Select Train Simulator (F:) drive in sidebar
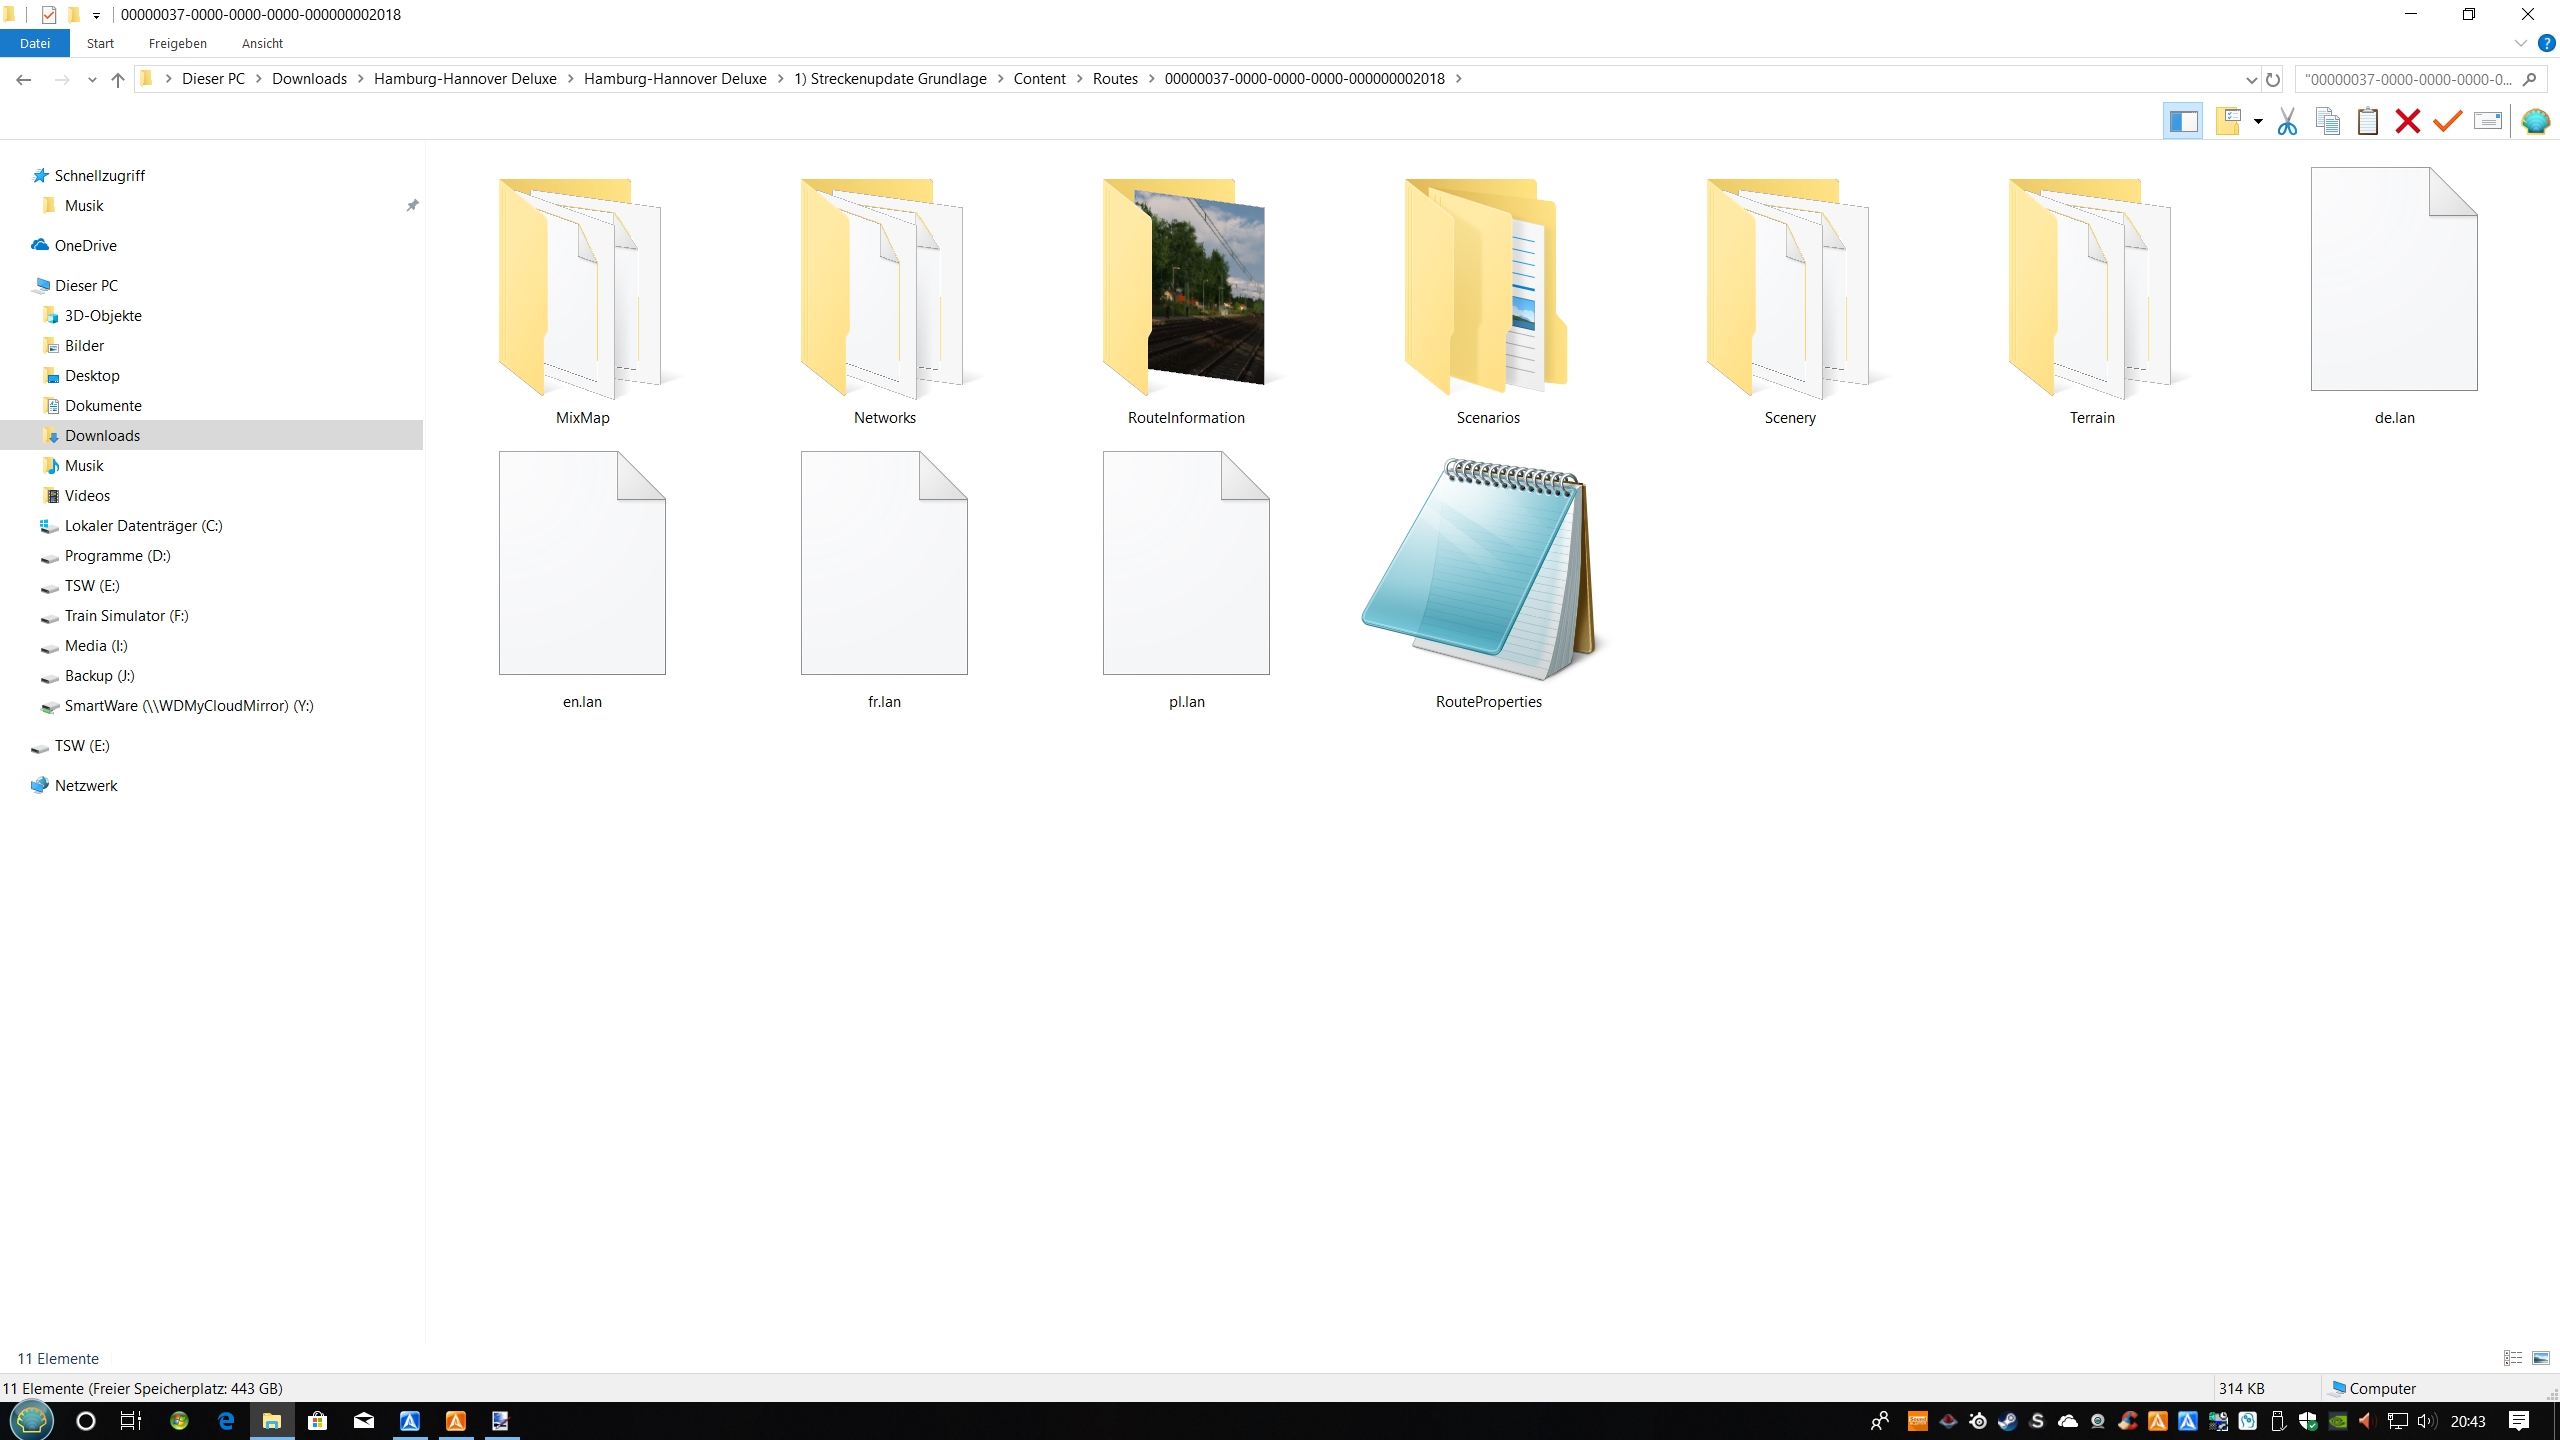Image resolution: width=2560 pixels, height=1440 pixels. (x=126, y=616)
